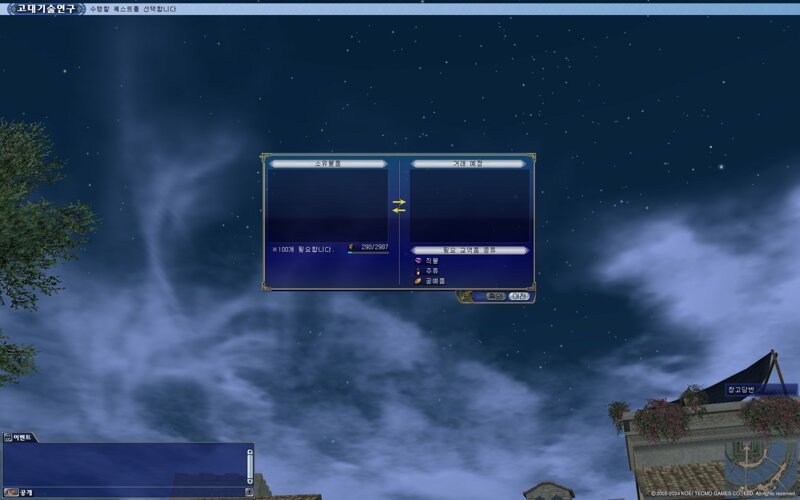Viewport: 800px width, 500px height.
Task: Click the warehouse keeper (창고당번) name label
Action: [x=741, y=390]
